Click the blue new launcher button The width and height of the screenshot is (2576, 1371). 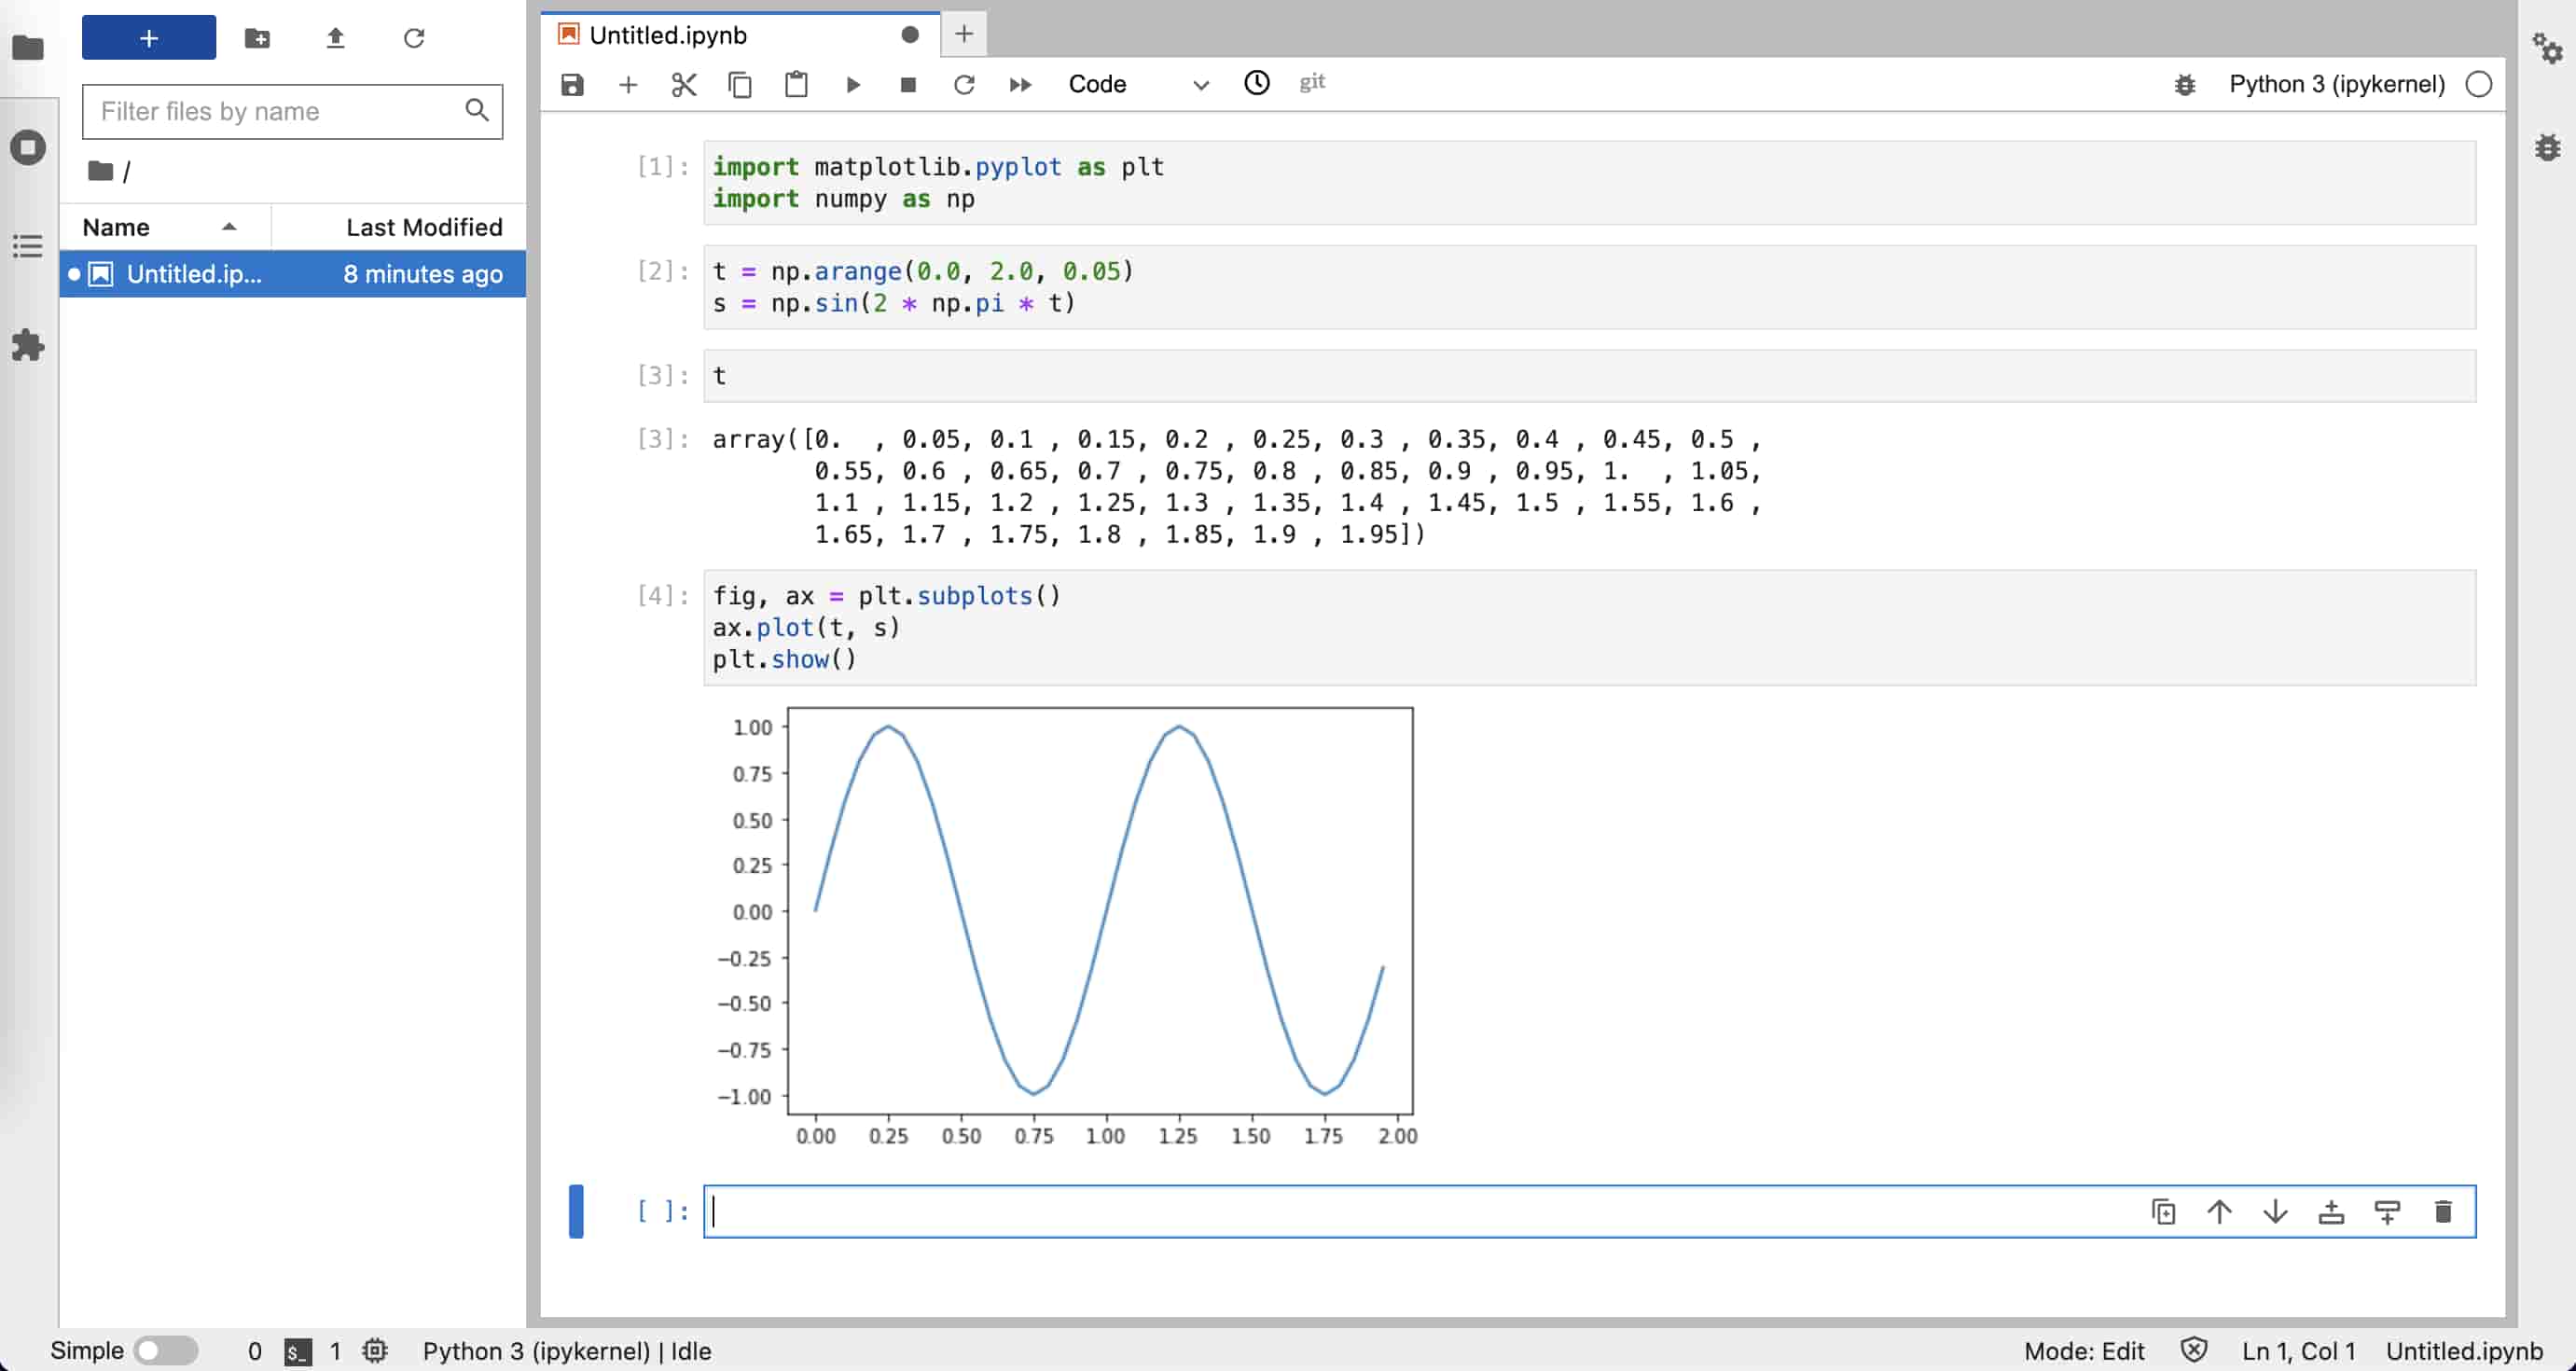tap(149, 38)
